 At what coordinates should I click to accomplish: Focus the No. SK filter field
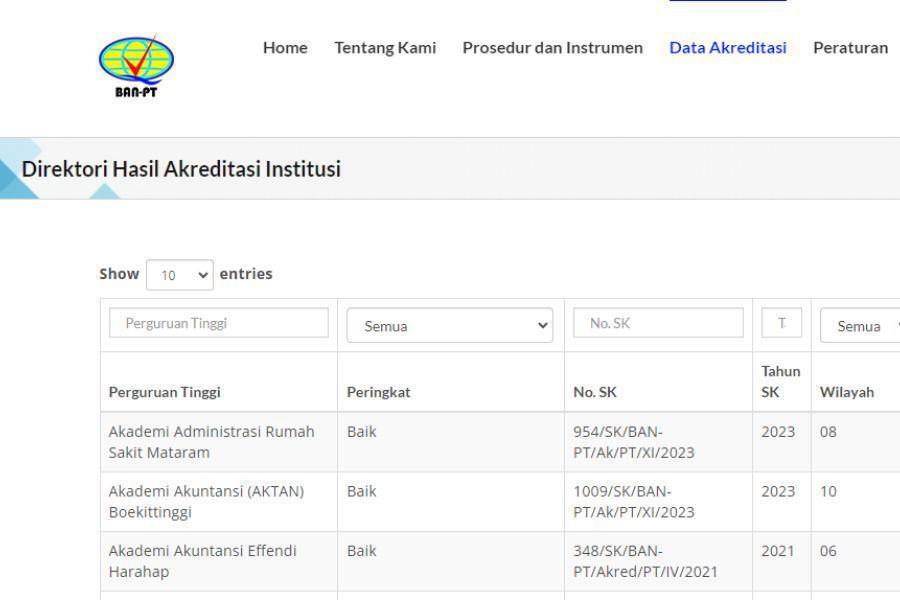(658, 323)
